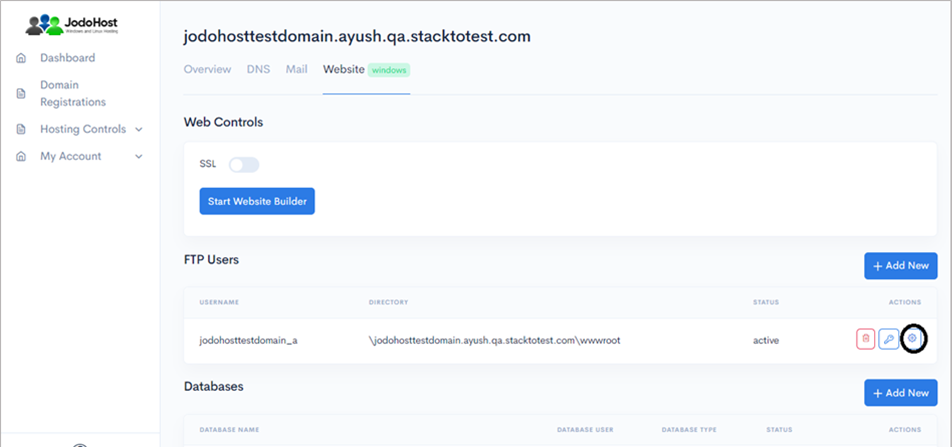Click the Domain Registrations document icon

click(x=21, y=93)
